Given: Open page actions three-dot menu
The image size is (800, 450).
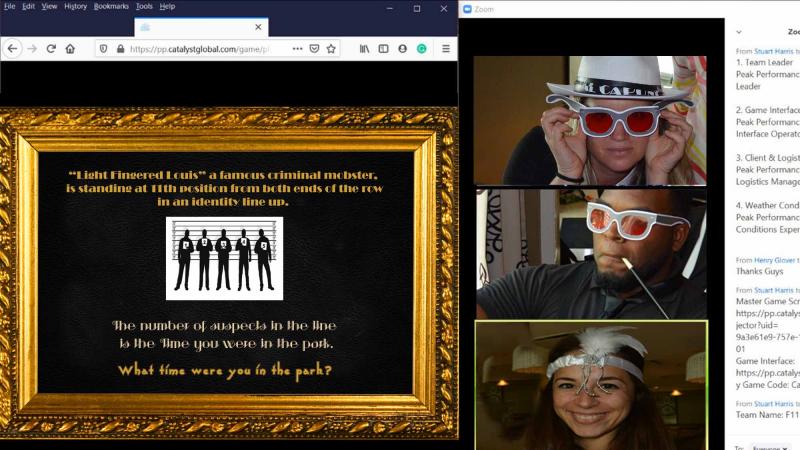Looking at the screenshot, I should click(x=297, y=48).
